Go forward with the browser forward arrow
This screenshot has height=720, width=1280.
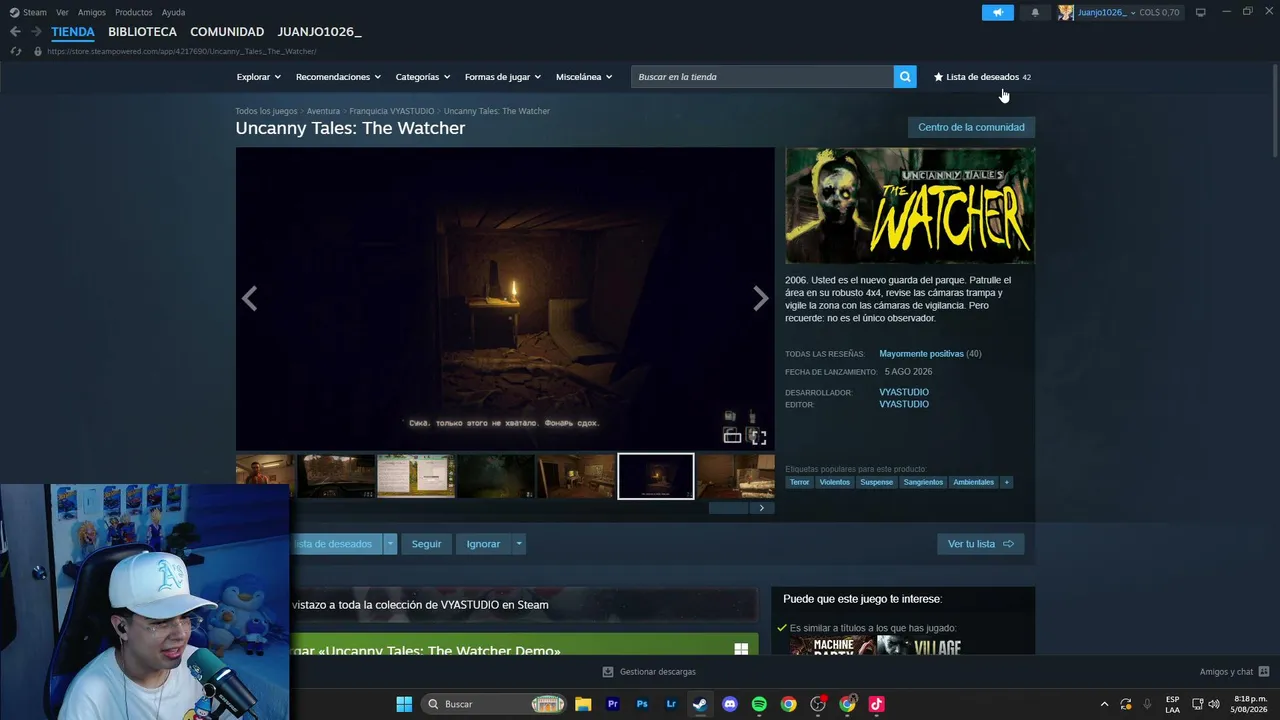coord(36,32)
